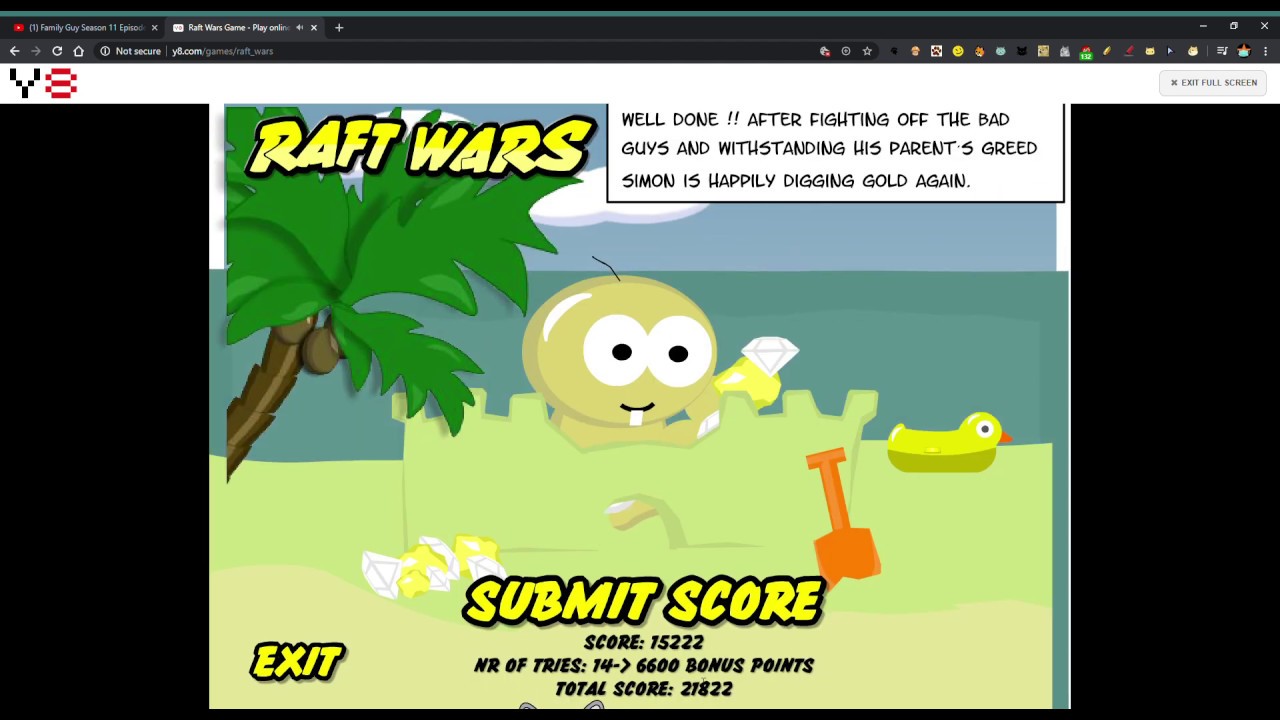Restore down the browser window

1234,26
